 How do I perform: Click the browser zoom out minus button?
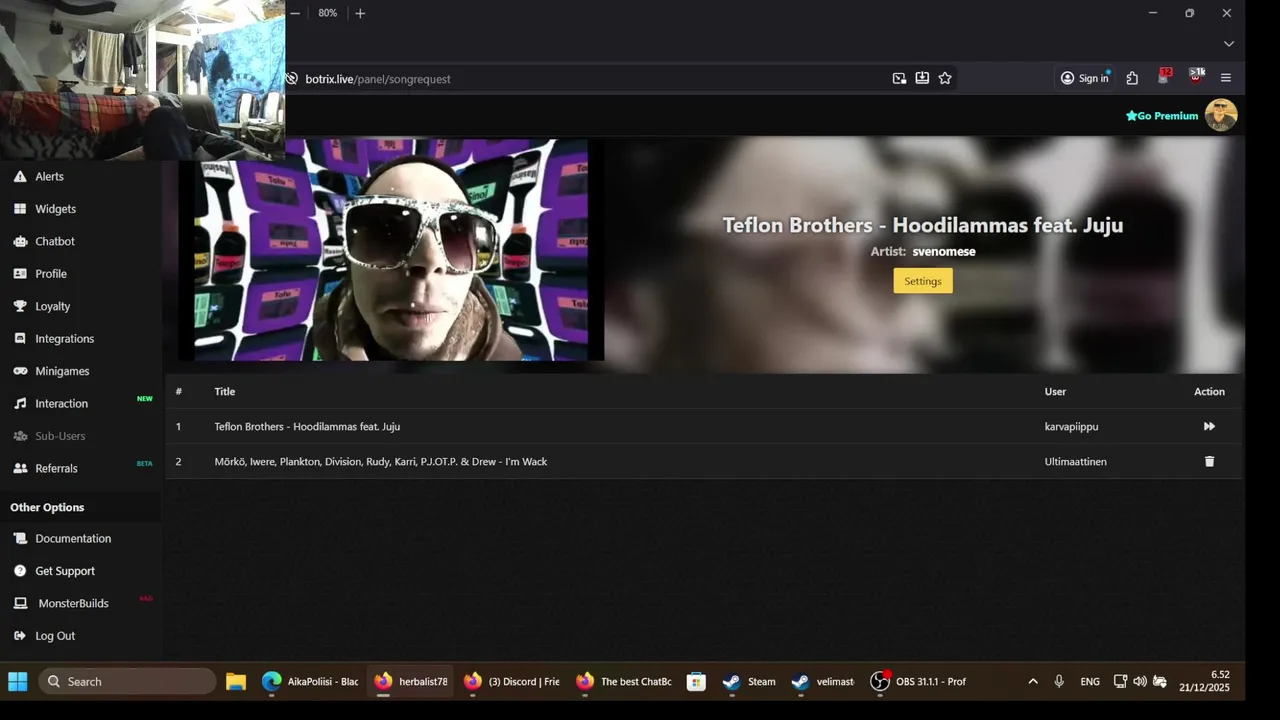tap(295, 13)
